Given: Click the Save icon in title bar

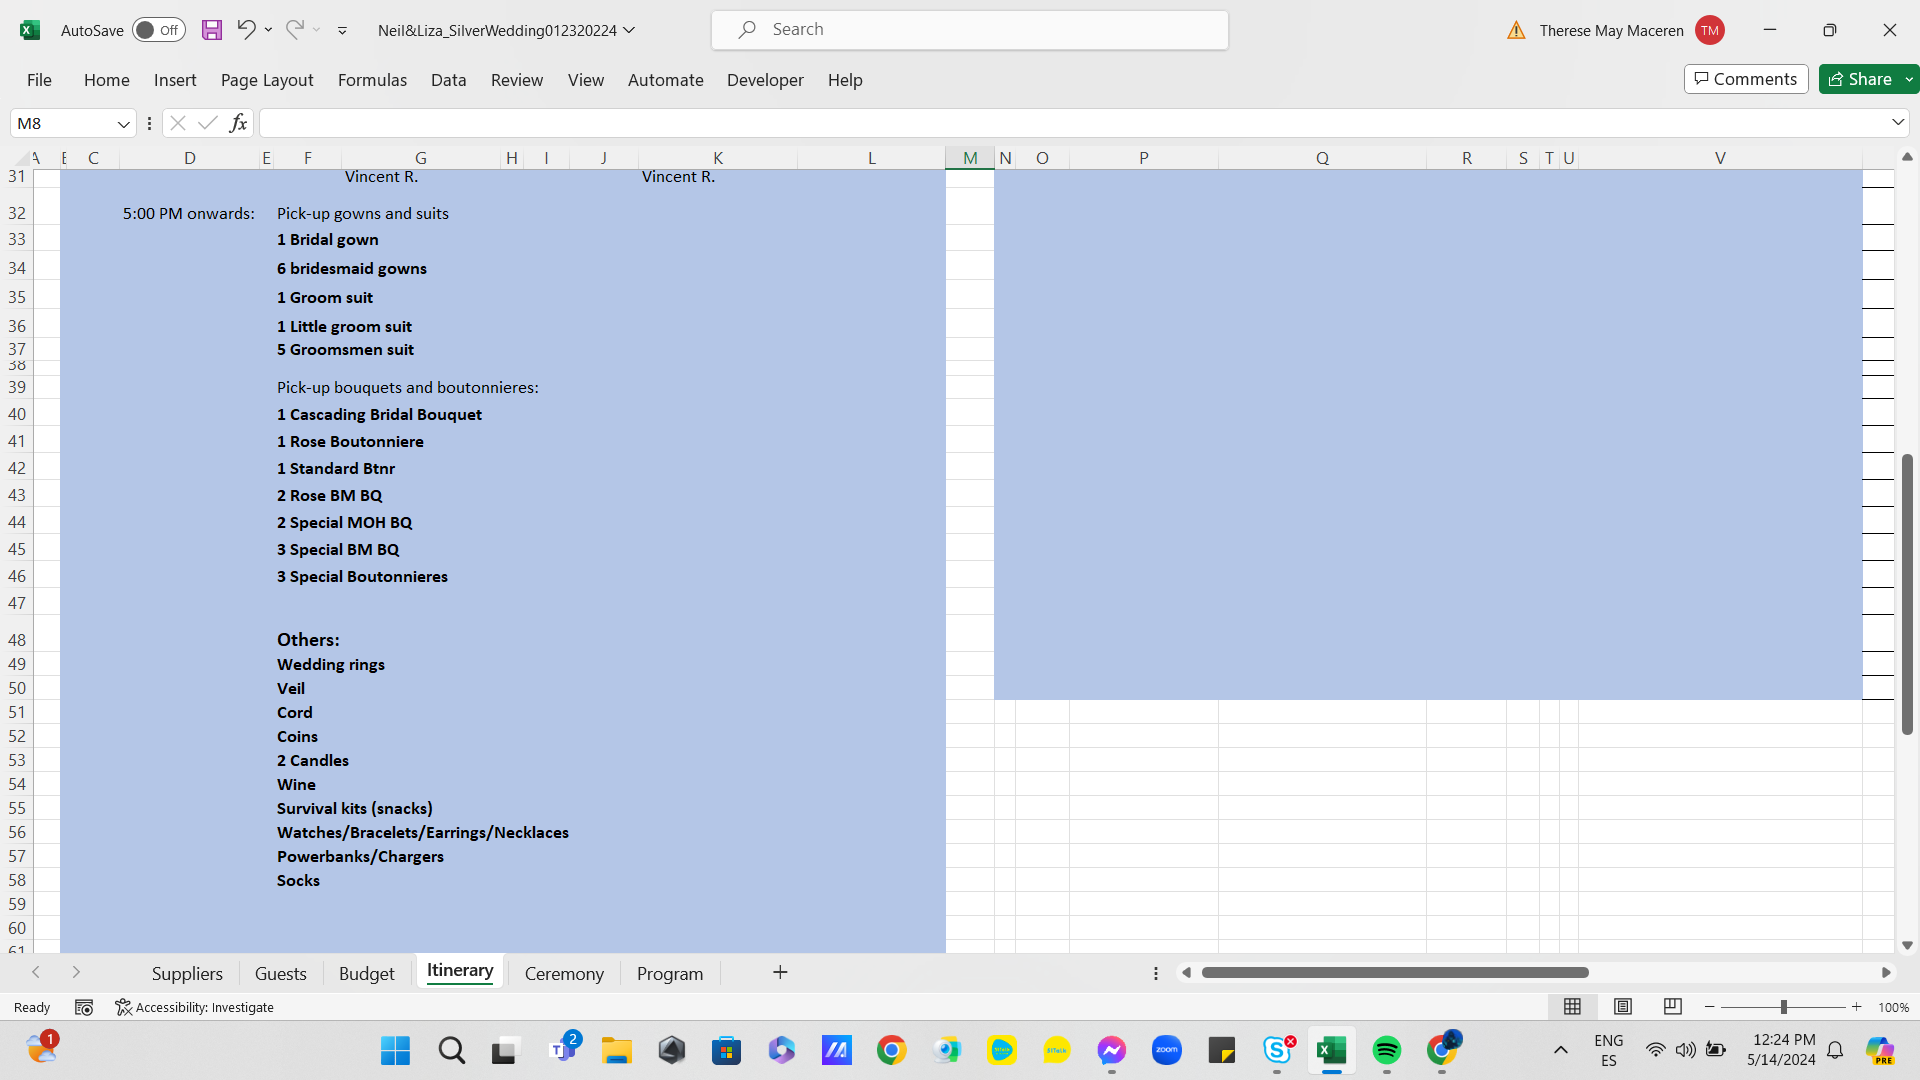Looking at the screenshot, I should pyautogui.click(x=211, y=30).
